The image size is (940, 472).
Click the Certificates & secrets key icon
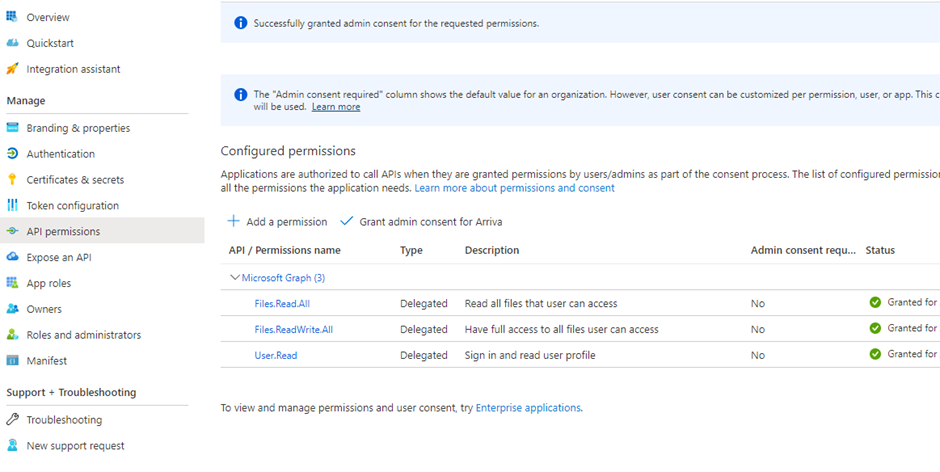(12, 179)
